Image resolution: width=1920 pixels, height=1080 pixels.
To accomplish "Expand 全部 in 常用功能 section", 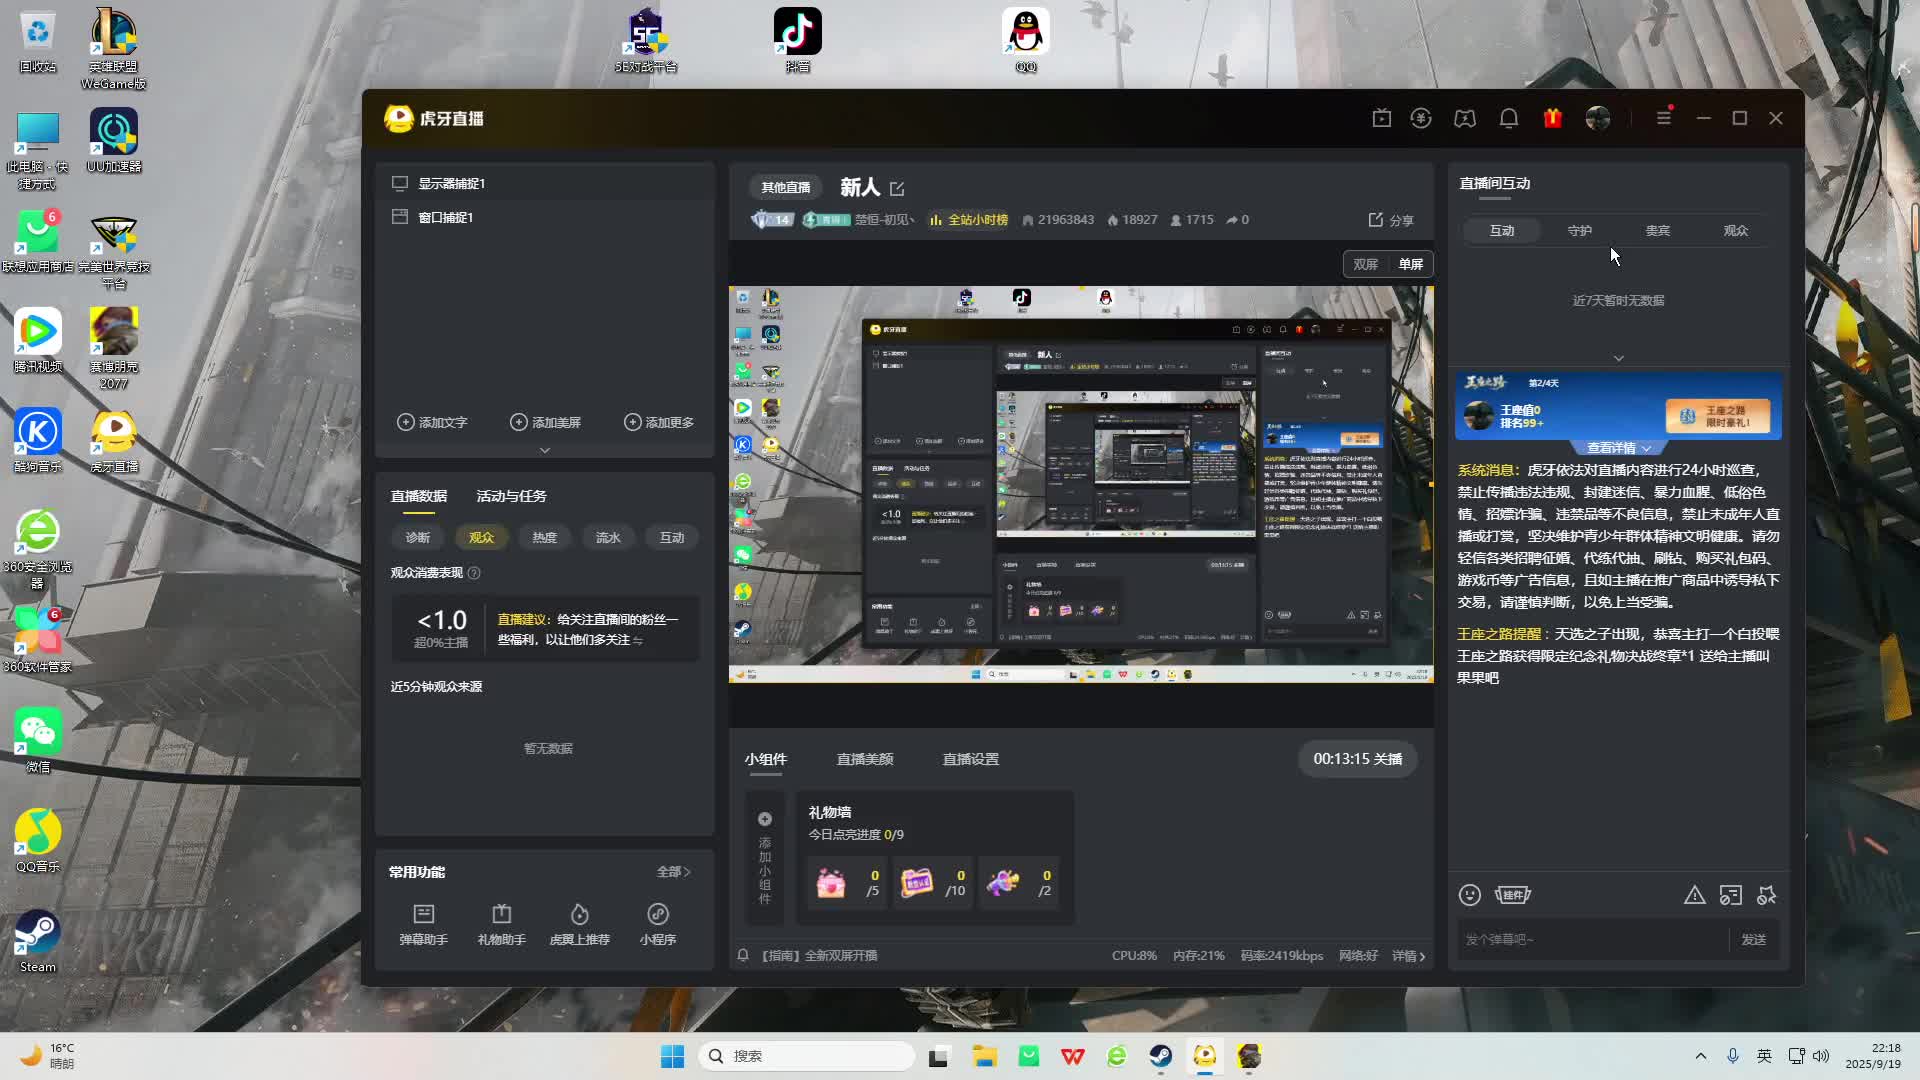I will [x=673, y=872].
